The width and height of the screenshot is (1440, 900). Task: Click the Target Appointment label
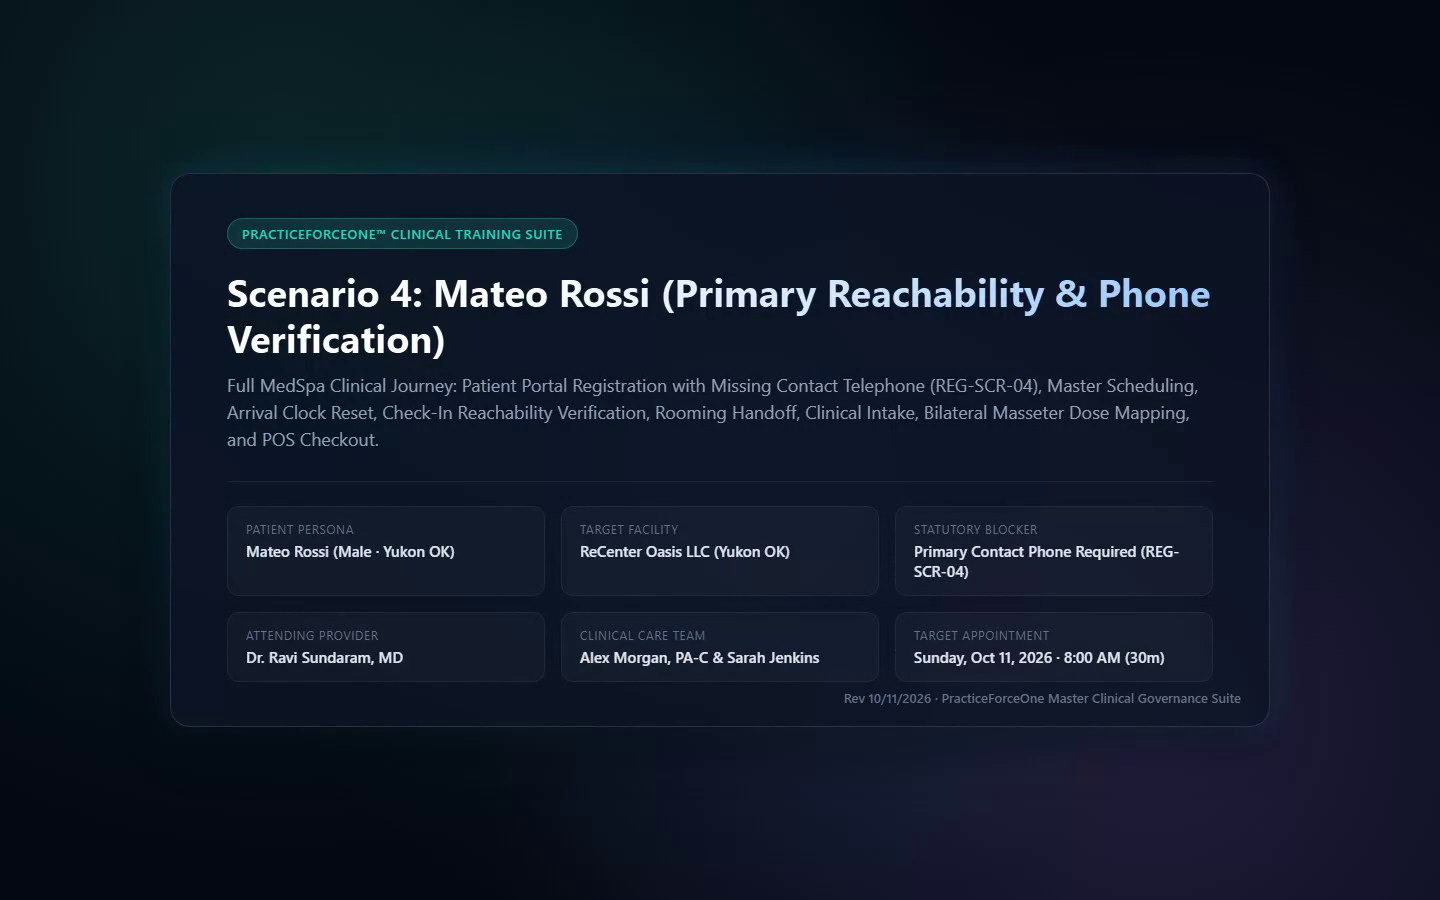coord(981,636)
